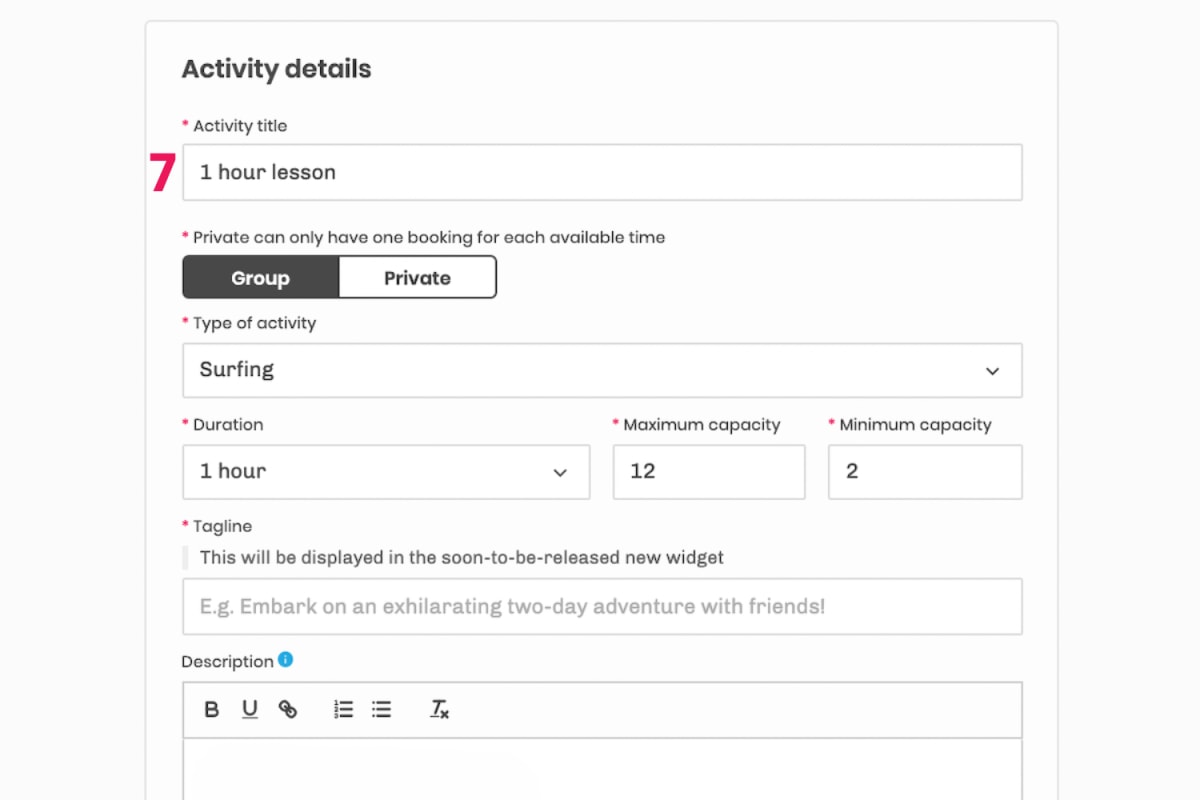Viewport: 1200px width, 800px height.
Task: Apply bold formatting in description editor
Action: [x=212, y=710]
